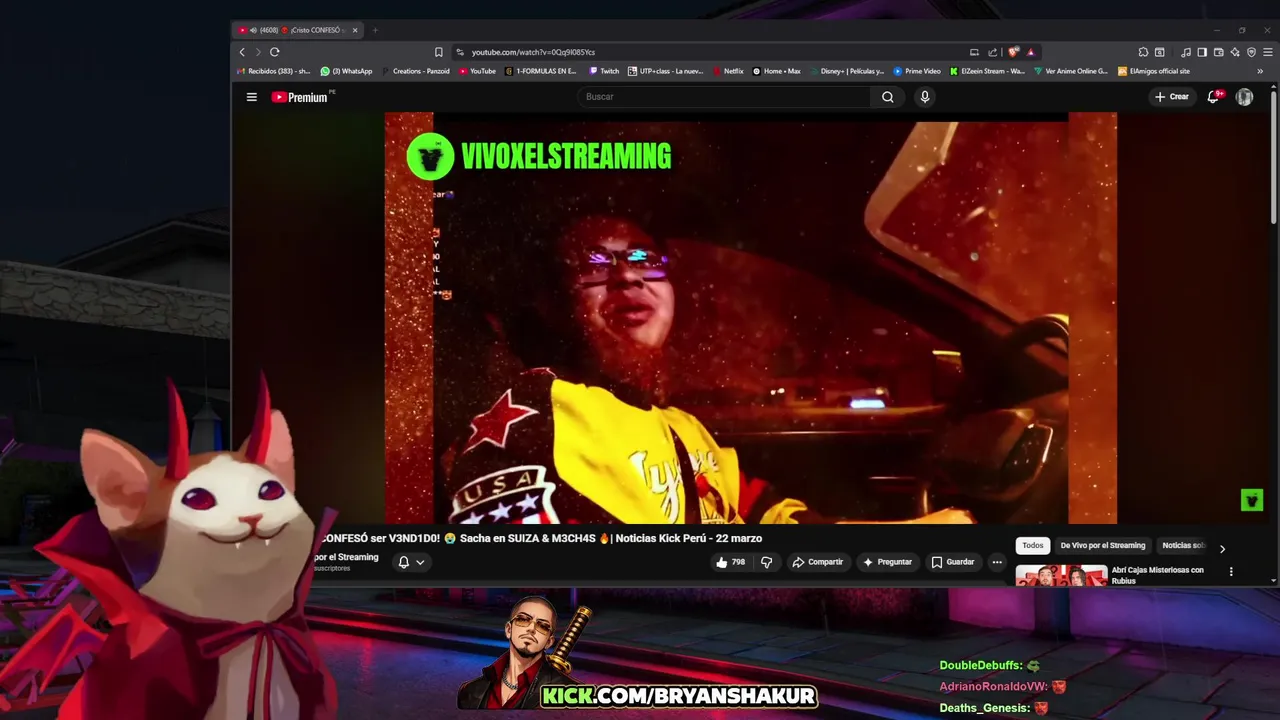The image size is (1280, 720).
Task: Go to YouTube Premium home logo
Action: coord(300,97)
